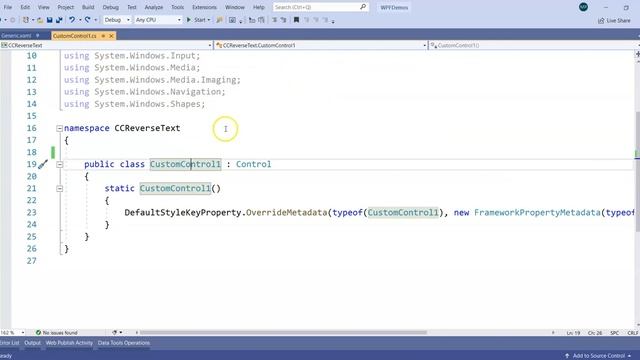Click the Control base class name
This screenshot has height=360, width=640.
coord(253,164)
